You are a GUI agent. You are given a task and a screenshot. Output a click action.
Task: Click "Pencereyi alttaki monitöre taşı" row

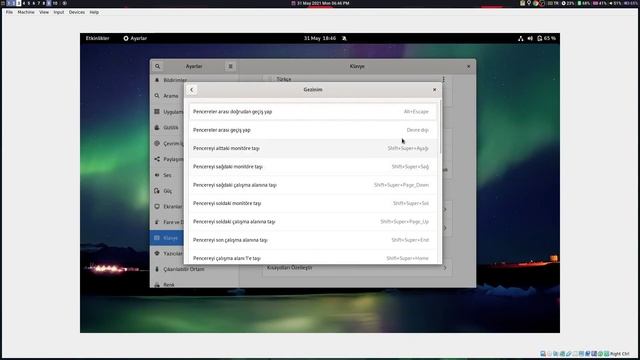(313, 149)
